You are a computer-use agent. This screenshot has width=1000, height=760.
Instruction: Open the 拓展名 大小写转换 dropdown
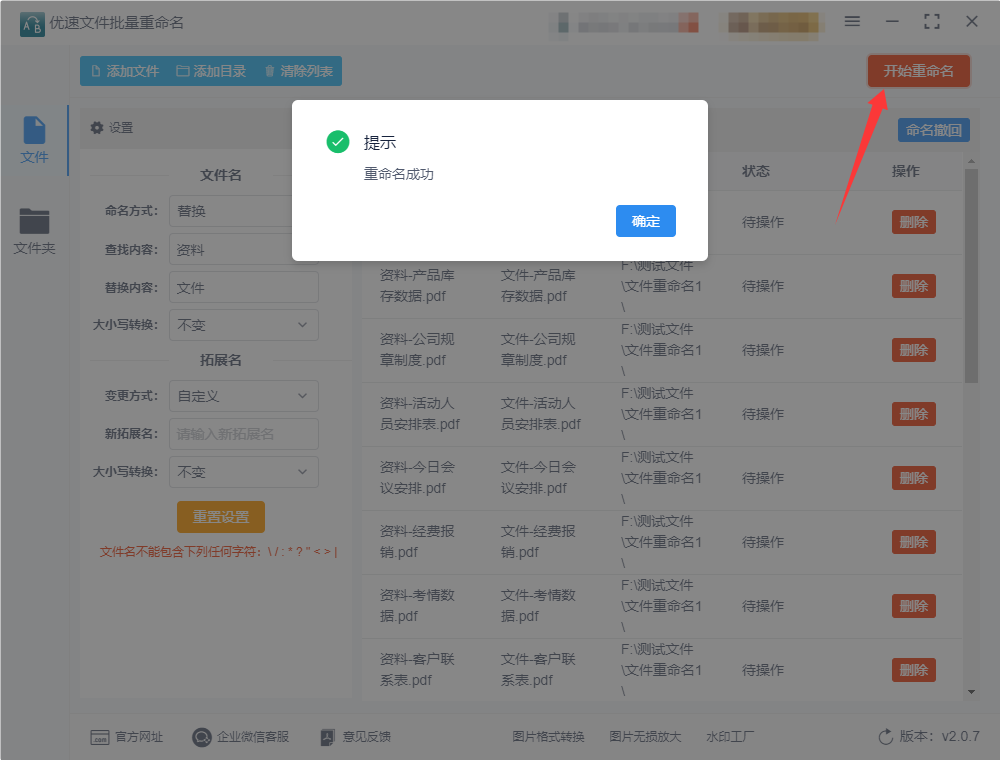point(244,472)
